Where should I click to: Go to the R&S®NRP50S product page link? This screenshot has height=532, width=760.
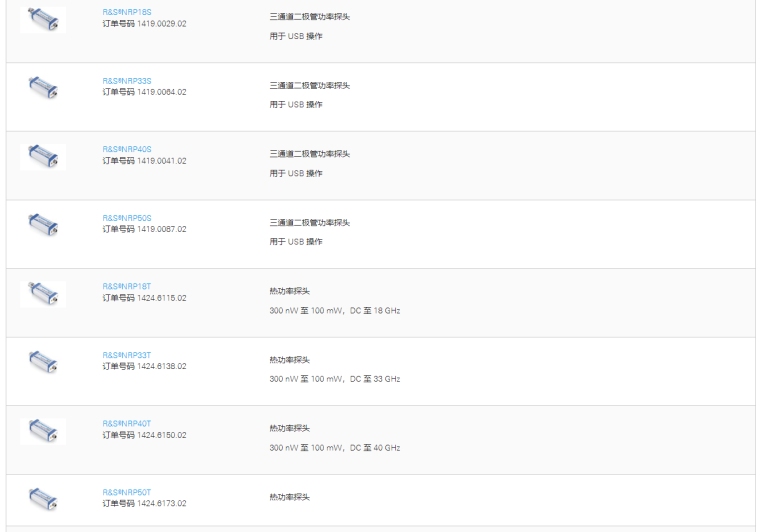(126, 218)
